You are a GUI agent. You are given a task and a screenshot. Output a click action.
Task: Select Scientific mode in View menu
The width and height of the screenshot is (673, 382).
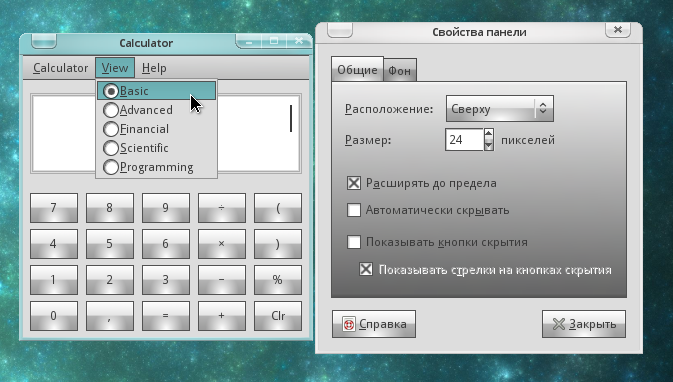(x=156, y=148)
